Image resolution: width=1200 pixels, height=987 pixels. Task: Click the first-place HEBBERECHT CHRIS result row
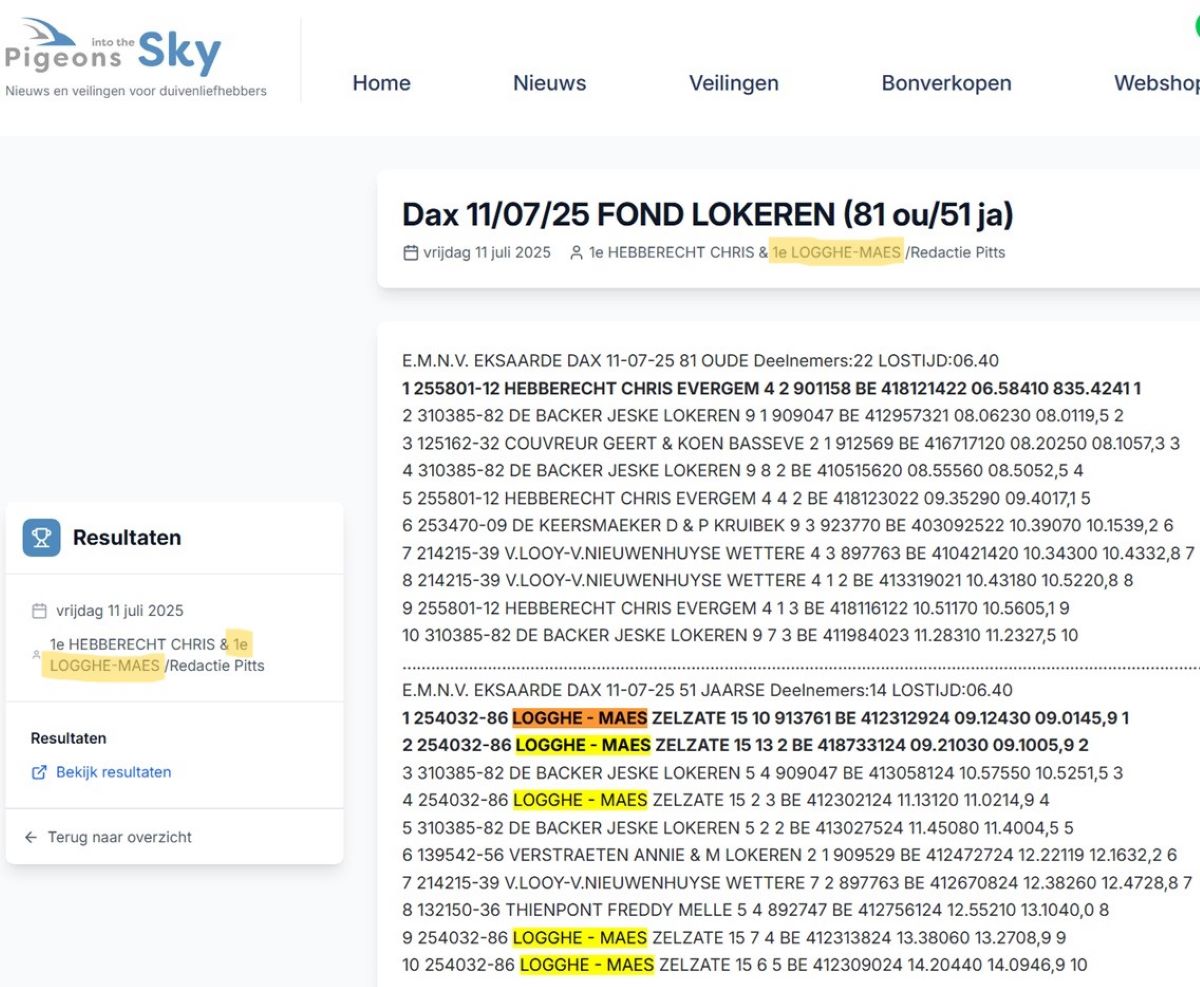[x=770, y=388]
